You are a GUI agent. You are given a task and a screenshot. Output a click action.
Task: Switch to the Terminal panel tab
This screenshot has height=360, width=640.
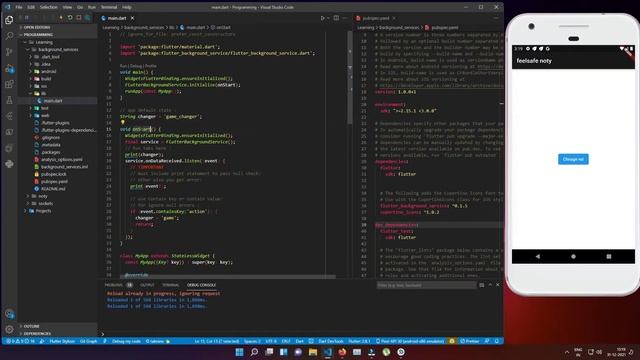point(170,285)
